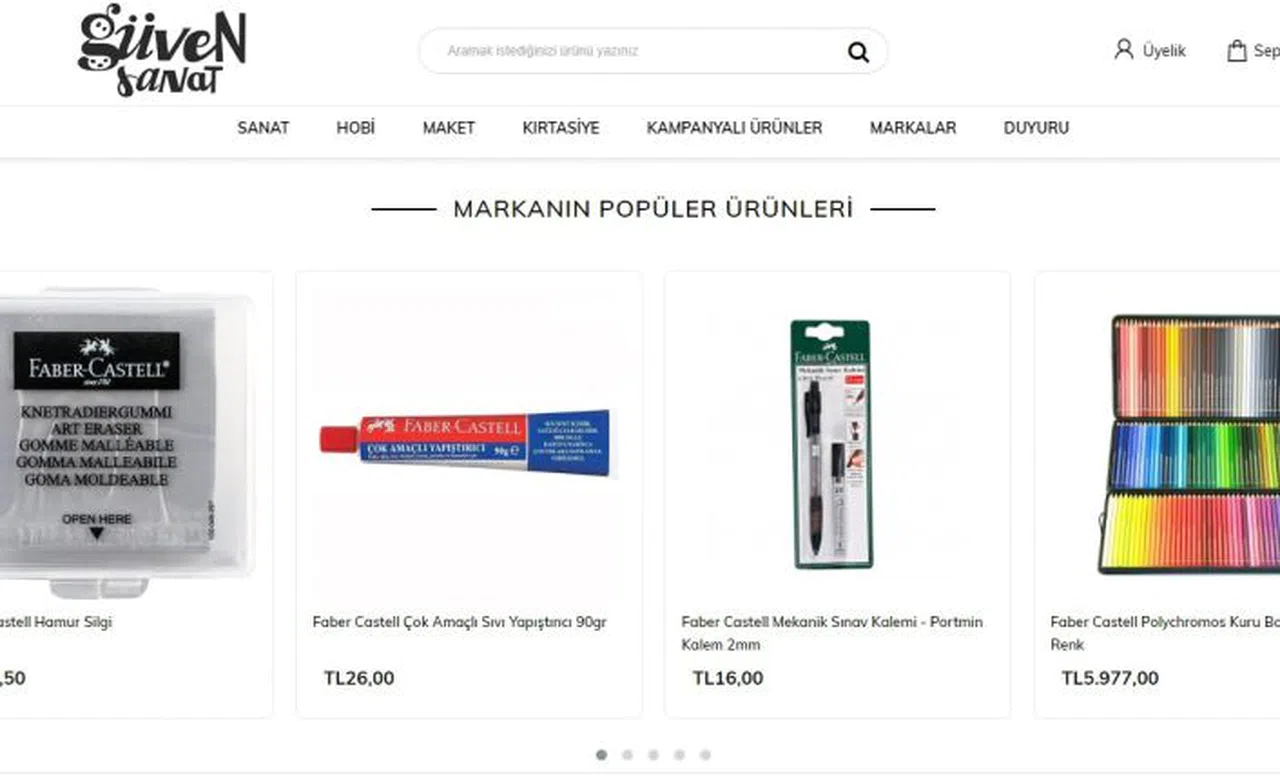This screenshot has height=781, width=1280.
Task: Open the MAKET menu item
Action: click(449, 128)
